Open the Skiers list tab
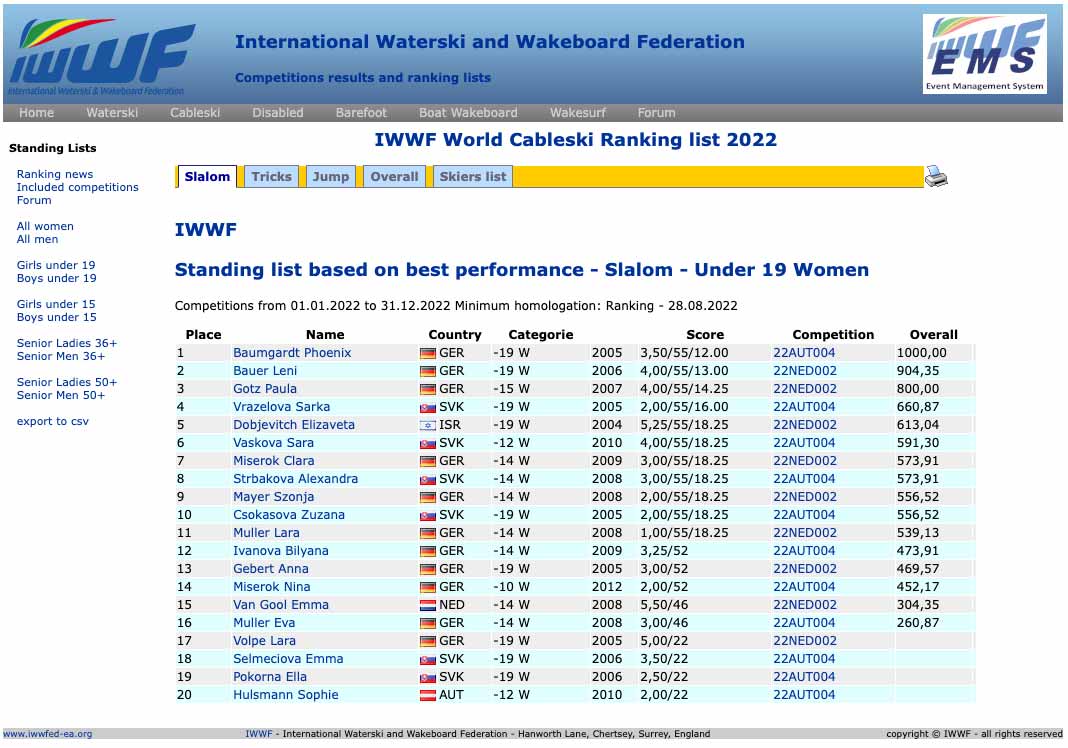1068x748 pixels. coord(473,177)
